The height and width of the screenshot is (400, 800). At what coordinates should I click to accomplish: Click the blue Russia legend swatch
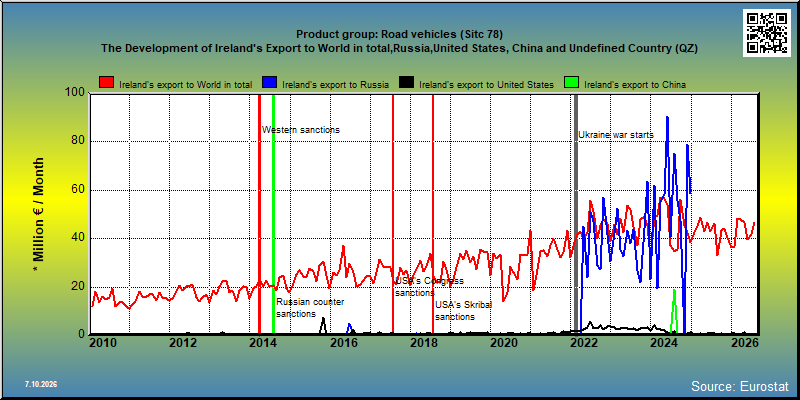click(x=269, y=83)
